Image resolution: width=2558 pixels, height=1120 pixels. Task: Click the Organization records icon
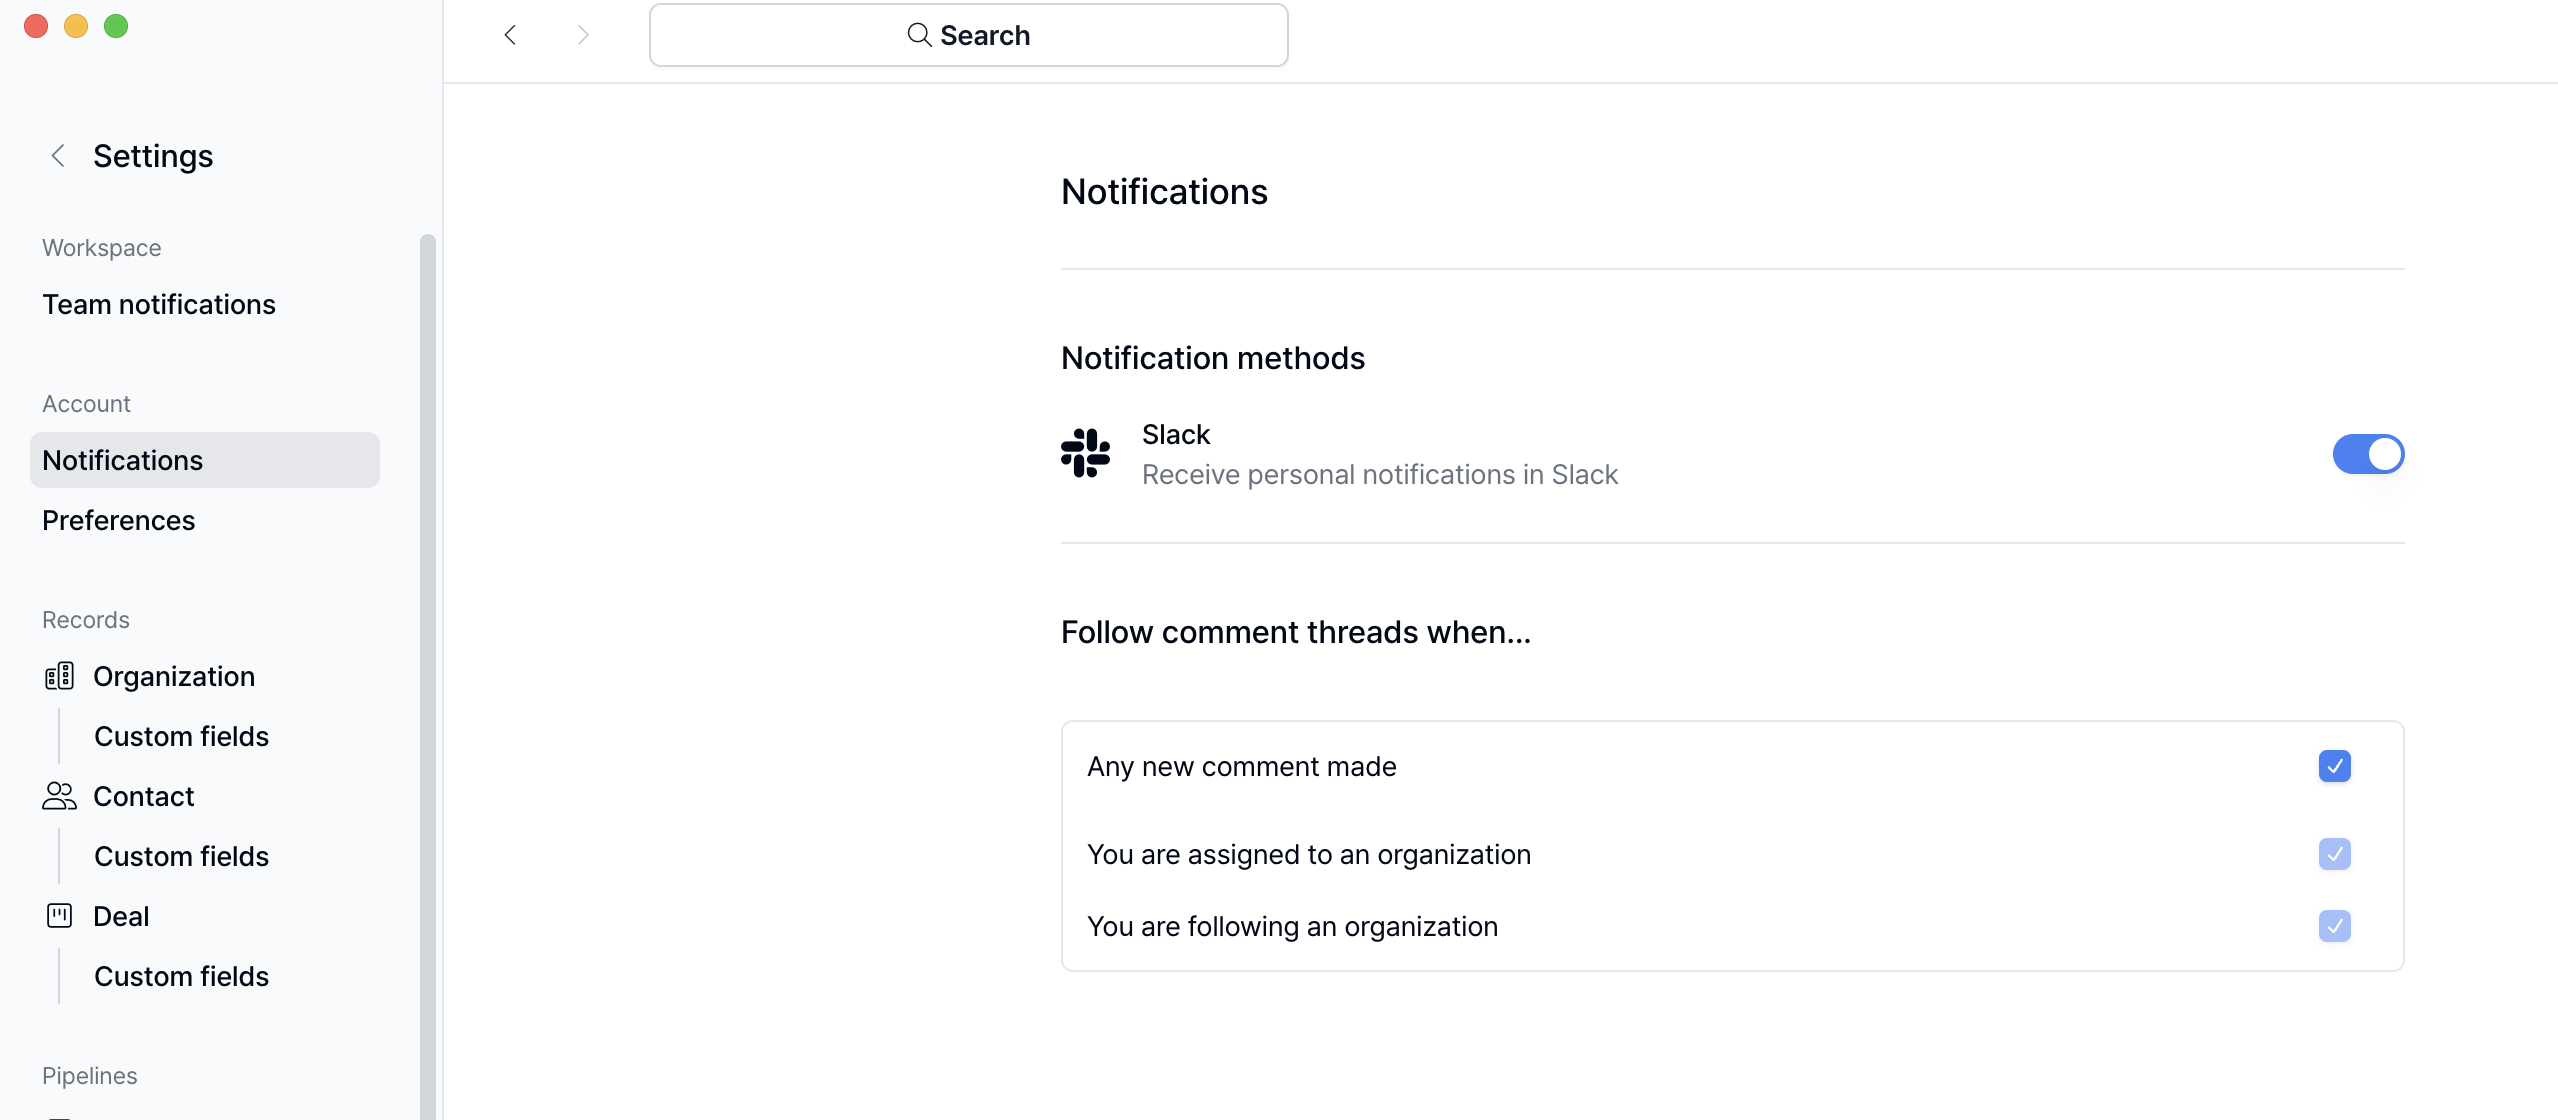coord(59,676)
